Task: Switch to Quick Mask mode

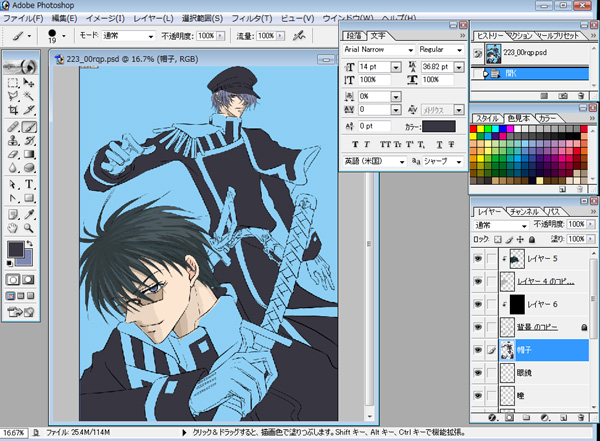Action: [x=28, y=280]
